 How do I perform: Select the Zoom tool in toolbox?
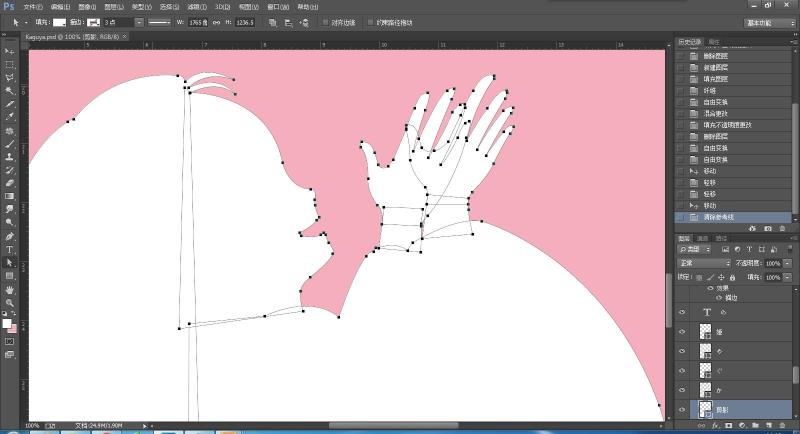(9, 302)
